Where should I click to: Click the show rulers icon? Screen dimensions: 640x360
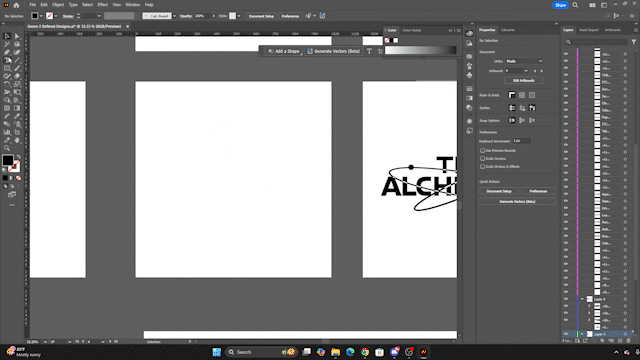pos(512,95)
